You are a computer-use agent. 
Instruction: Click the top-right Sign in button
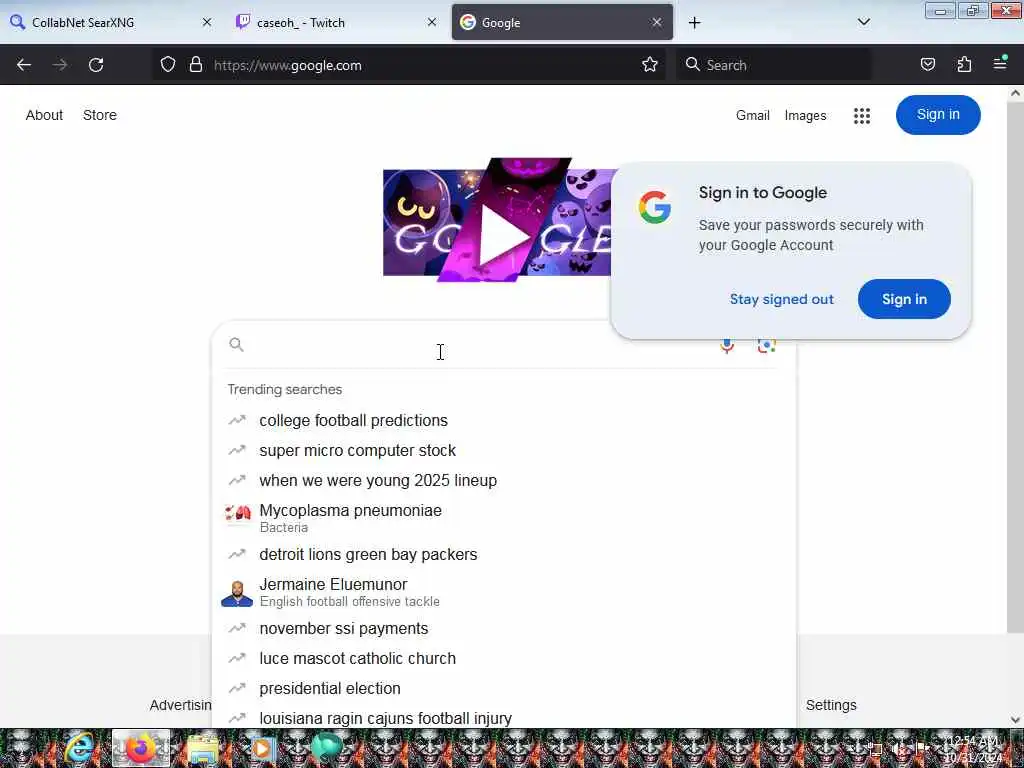[938, 115]
